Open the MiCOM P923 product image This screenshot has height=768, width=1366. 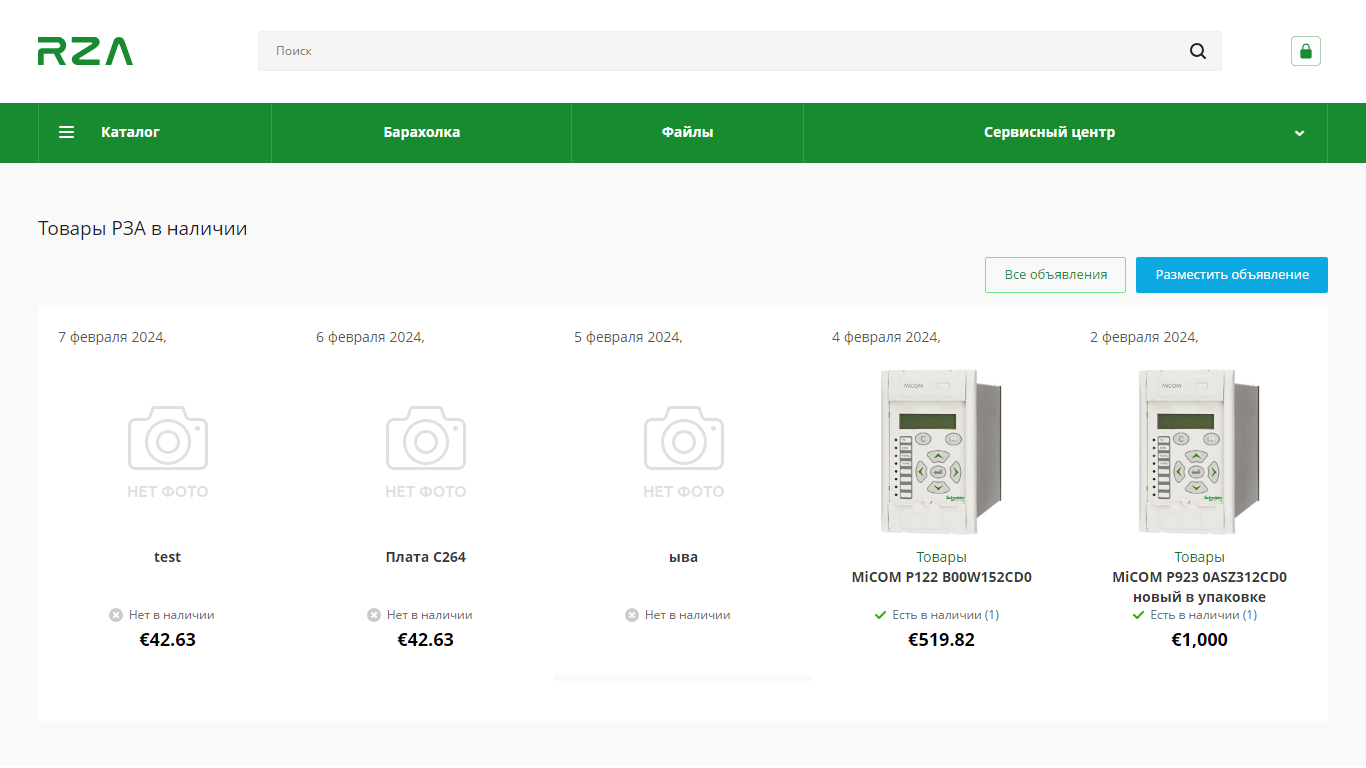(x=1200, y=452)
